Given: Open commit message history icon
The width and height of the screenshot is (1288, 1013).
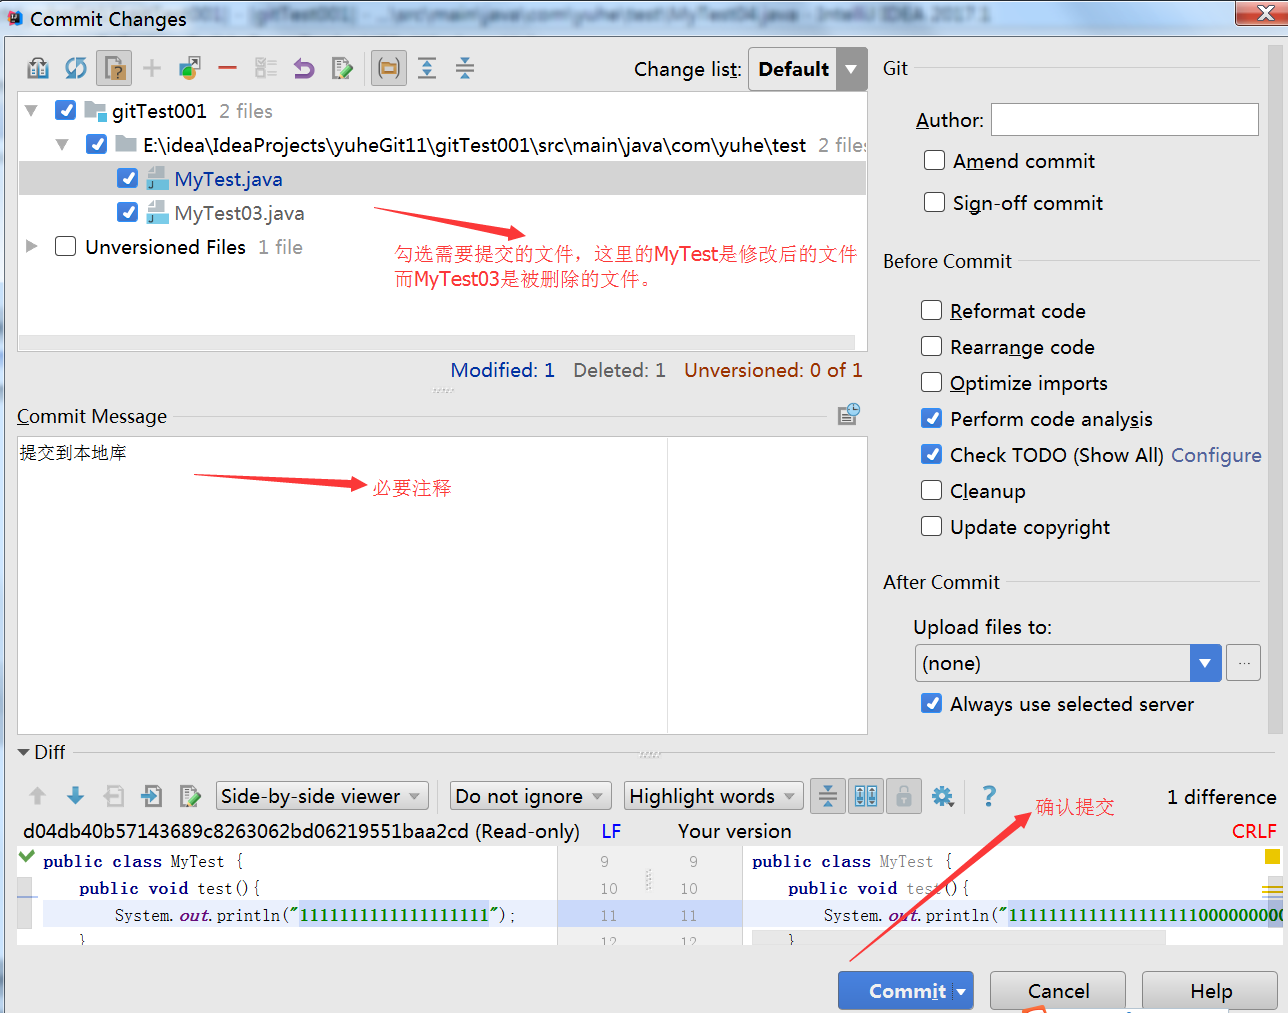Looking at the screenshot, I should (x=849, y=414).
